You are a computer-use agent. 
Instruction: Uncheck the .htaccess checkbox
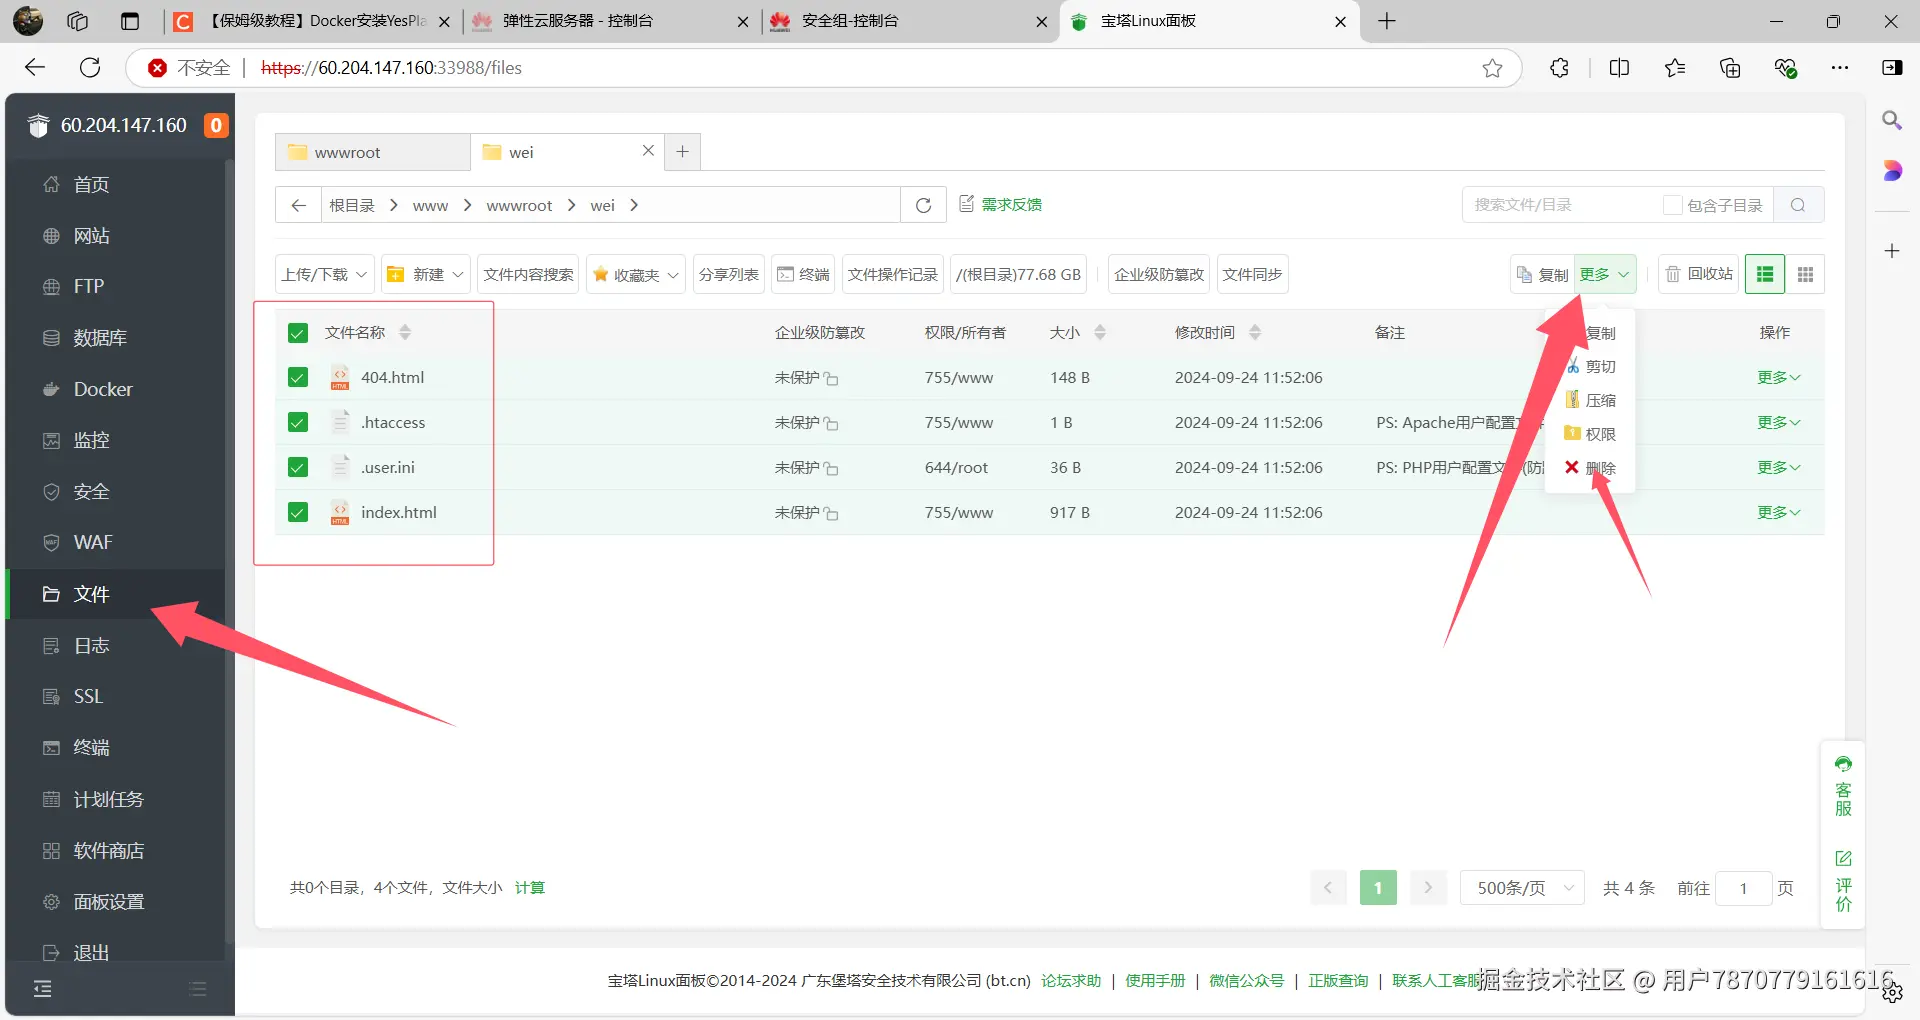pyautogui.click(x=298, y=422)
